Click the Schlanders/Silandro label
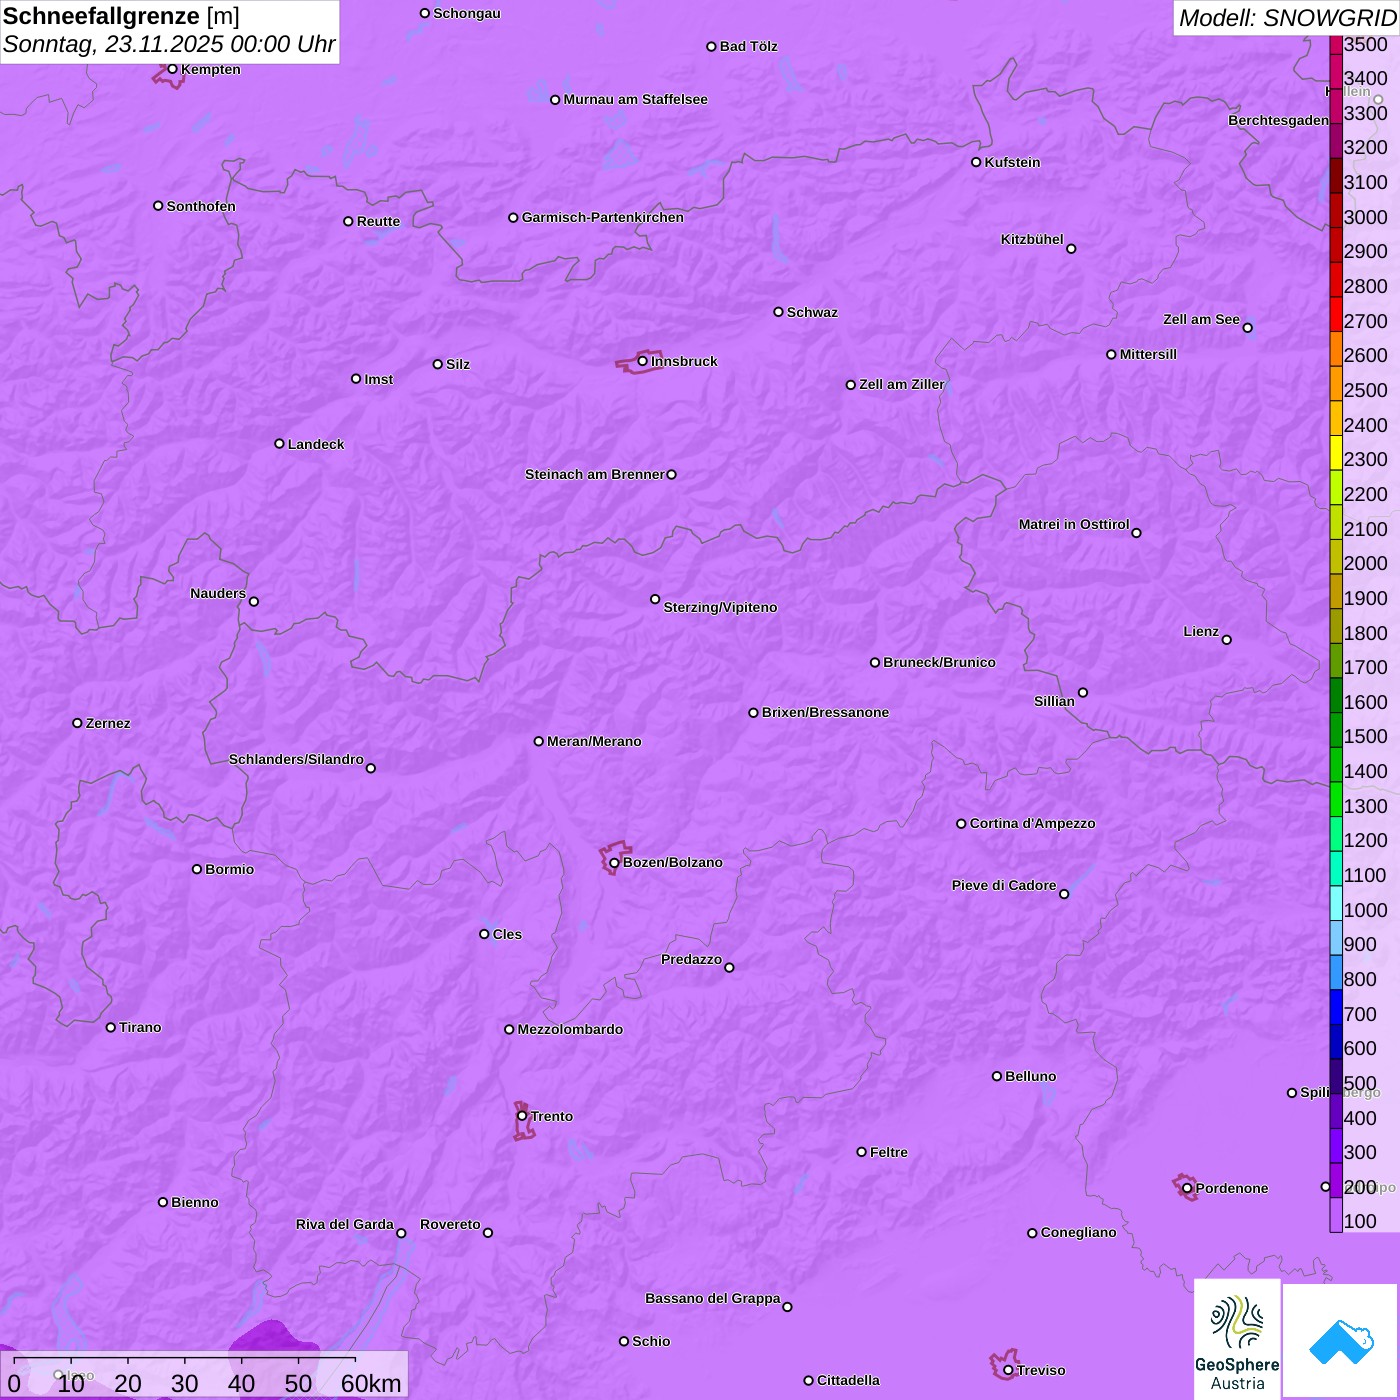This screenshot has width=1400, height=1400. (x=296, y=759)
